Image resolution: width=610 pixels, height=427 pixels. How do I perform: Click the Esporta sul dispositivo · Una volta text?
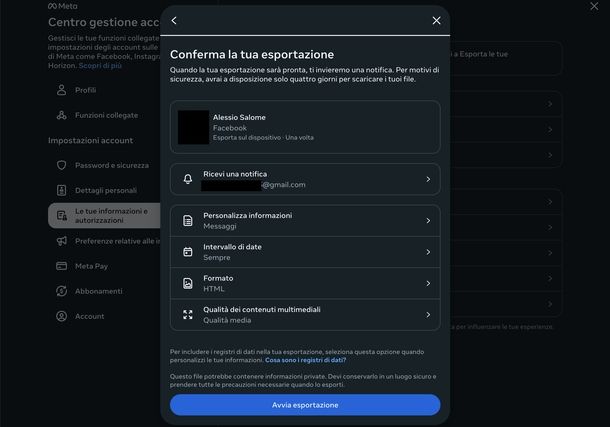pyautogui.click(x=263, y=138)
